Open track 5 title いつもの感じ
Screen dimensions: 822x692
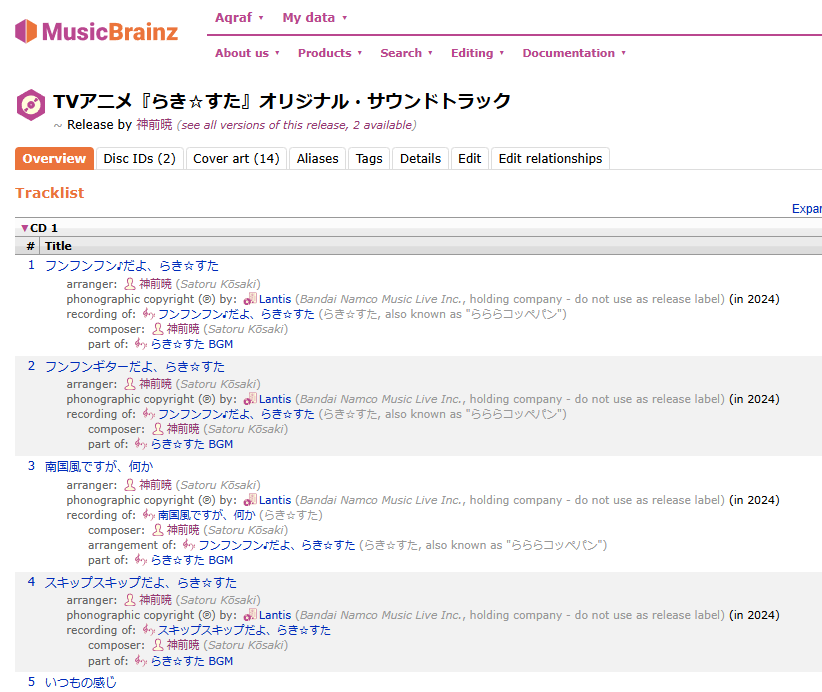[81, 682]
